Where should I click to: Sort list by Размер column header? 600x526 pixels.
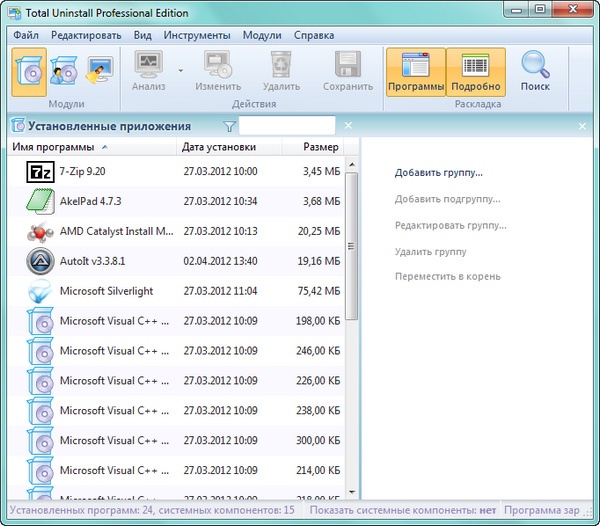321,147
